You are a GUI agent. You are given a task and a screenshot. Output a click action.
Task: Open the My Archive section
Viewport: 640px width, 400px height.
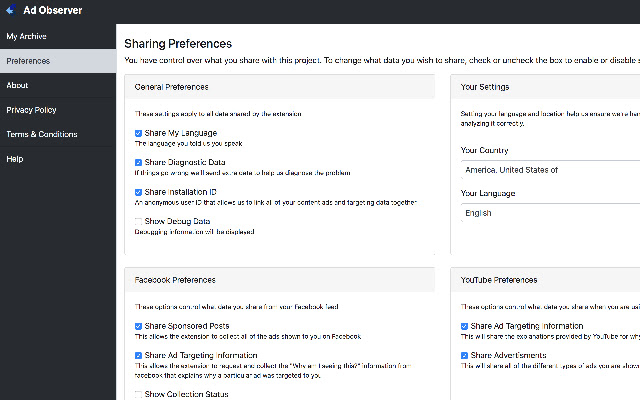pyautogui.click(x=58, y=36)
